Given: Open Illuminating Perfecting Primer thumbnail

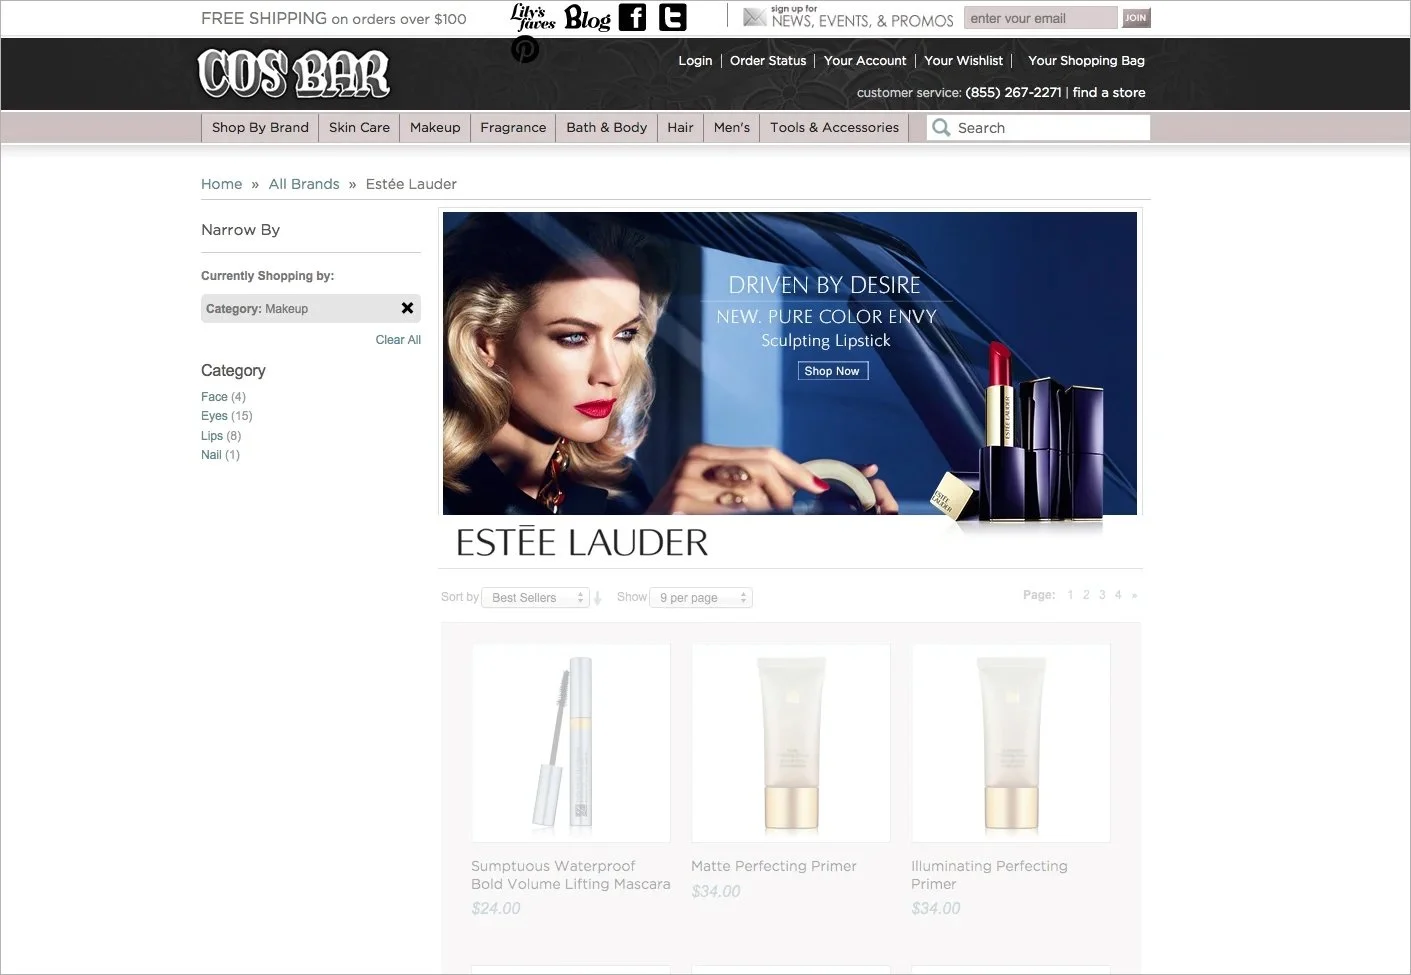Looking at the screenshot, I should click(x=1011, y=743).
